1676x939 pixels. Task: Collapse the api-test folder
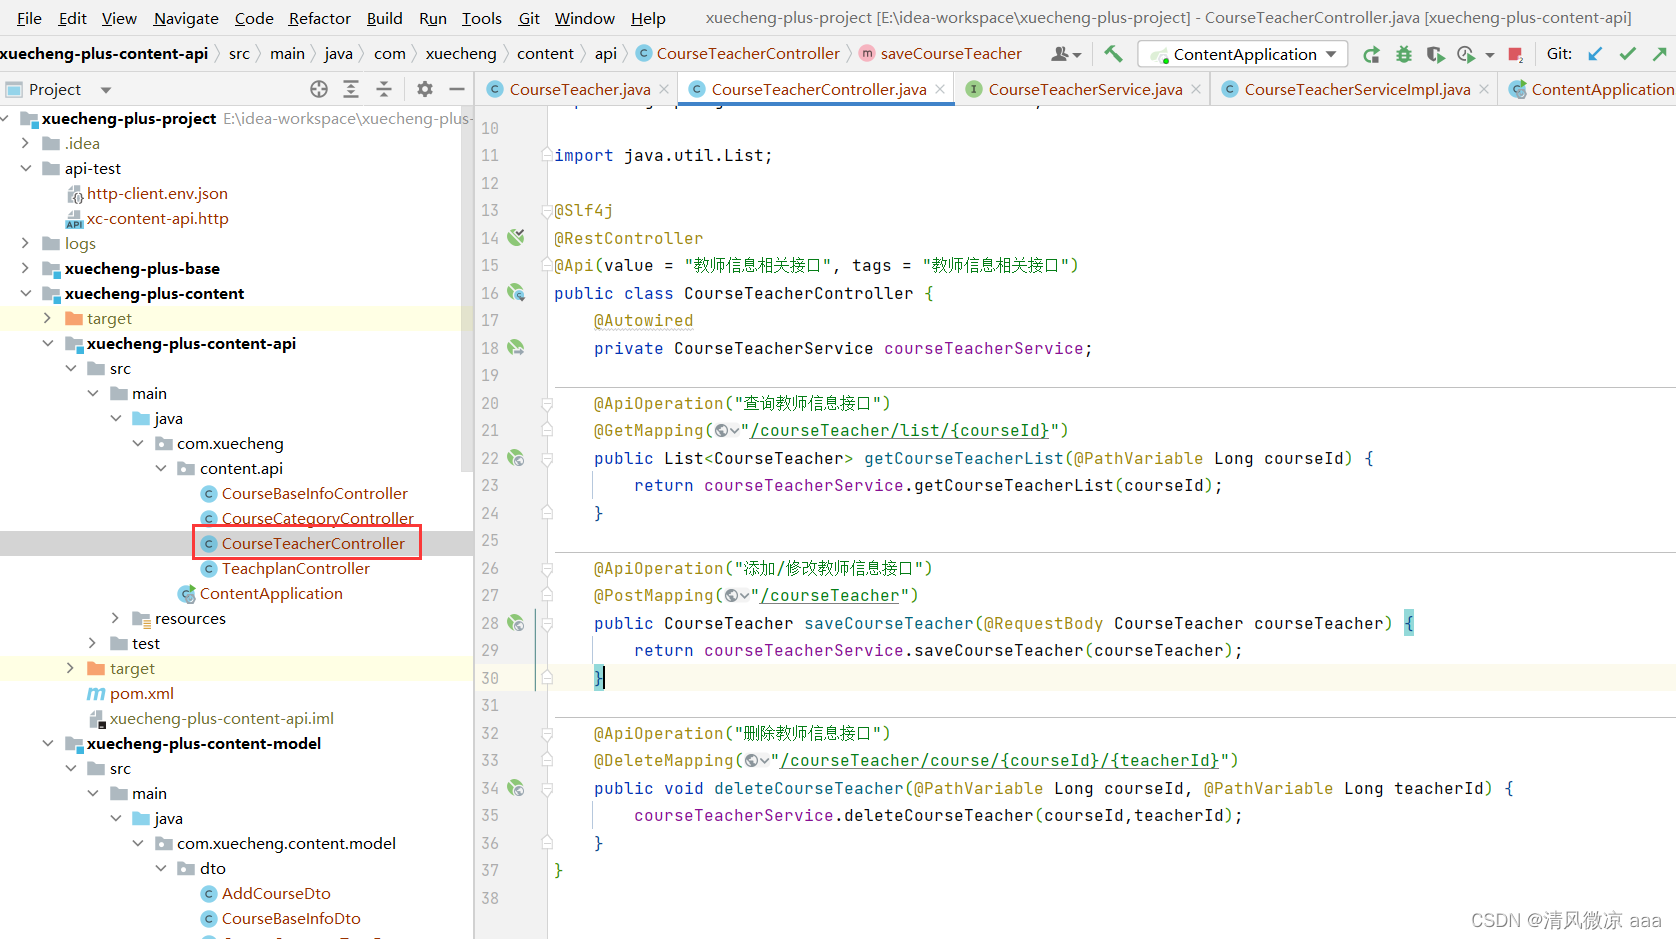(x=25, y=169)
